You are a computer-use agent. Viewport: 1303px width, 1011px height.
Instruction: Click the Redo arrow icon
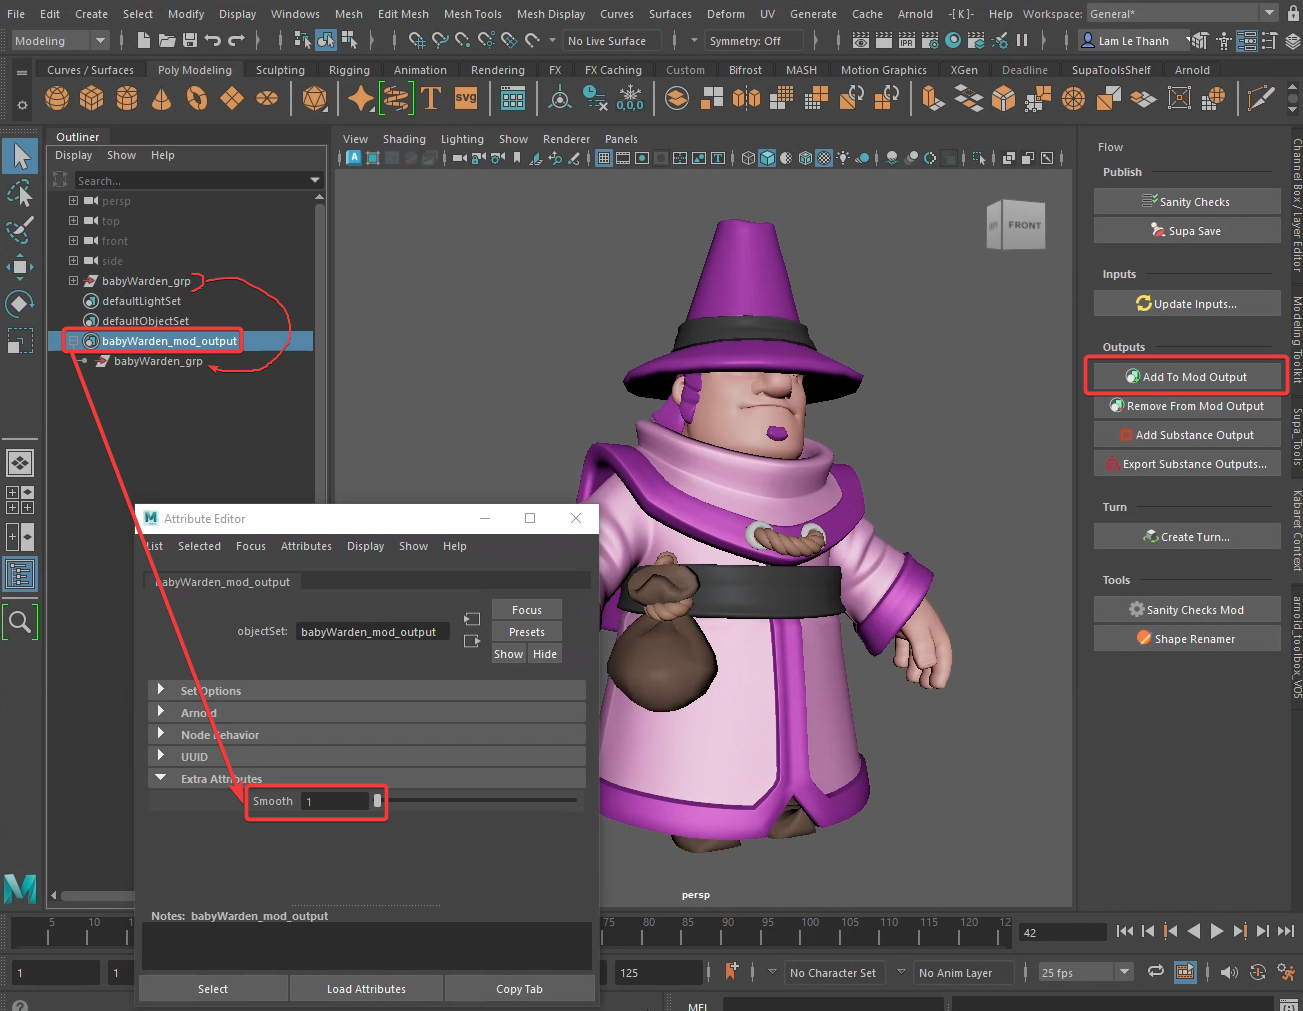(236, 40)
